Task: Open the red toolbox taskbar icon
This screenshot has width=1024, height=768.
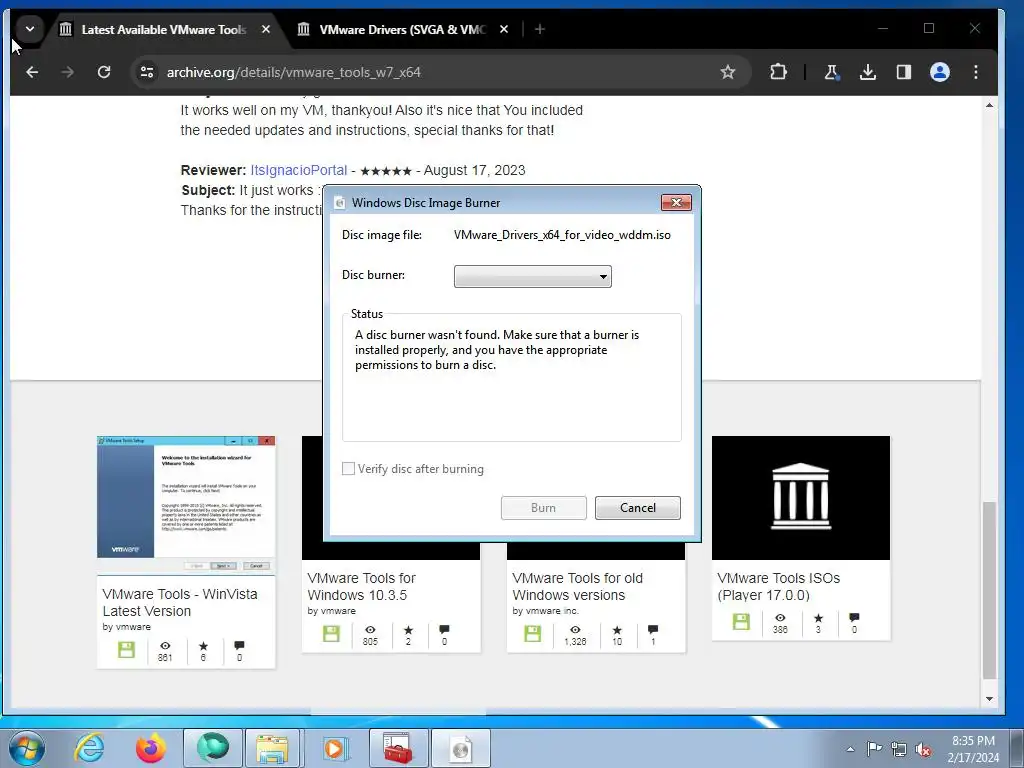Action: point(398,748)
